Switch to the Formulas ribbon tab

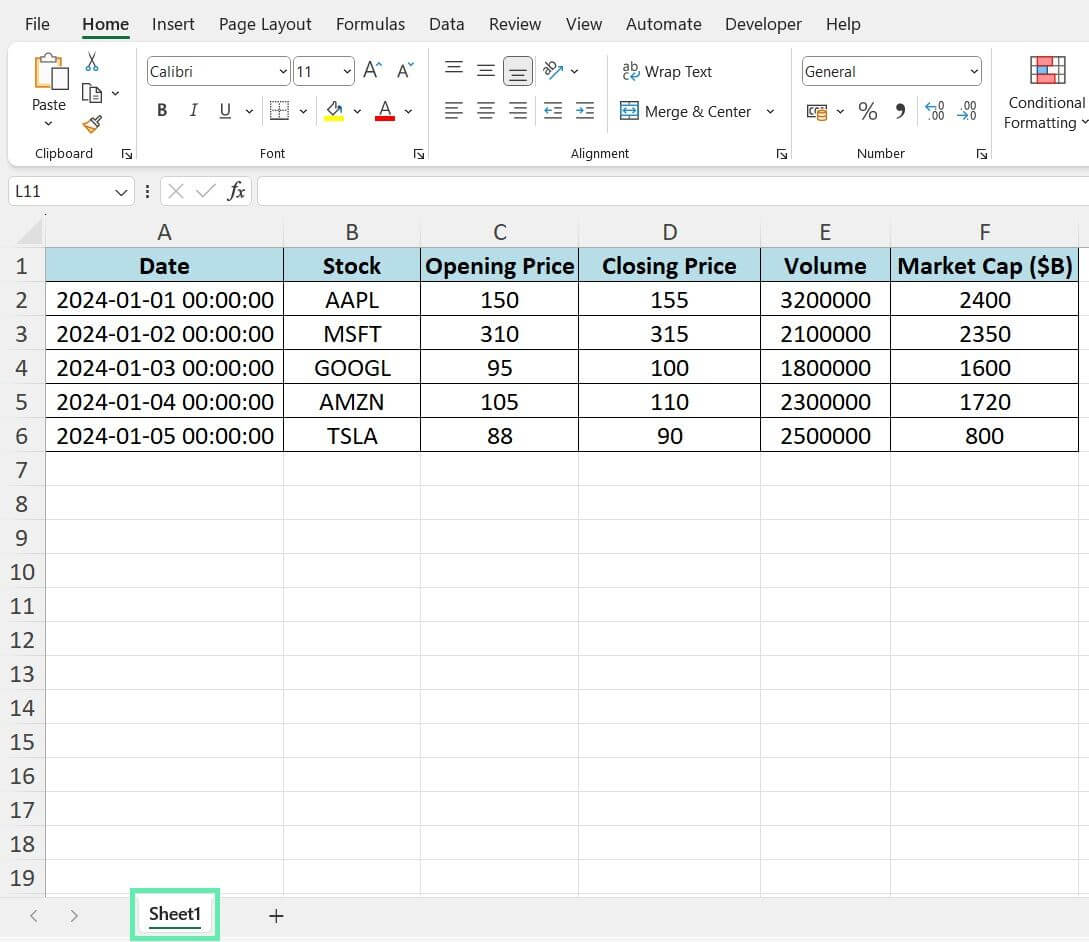pos(370,23)
